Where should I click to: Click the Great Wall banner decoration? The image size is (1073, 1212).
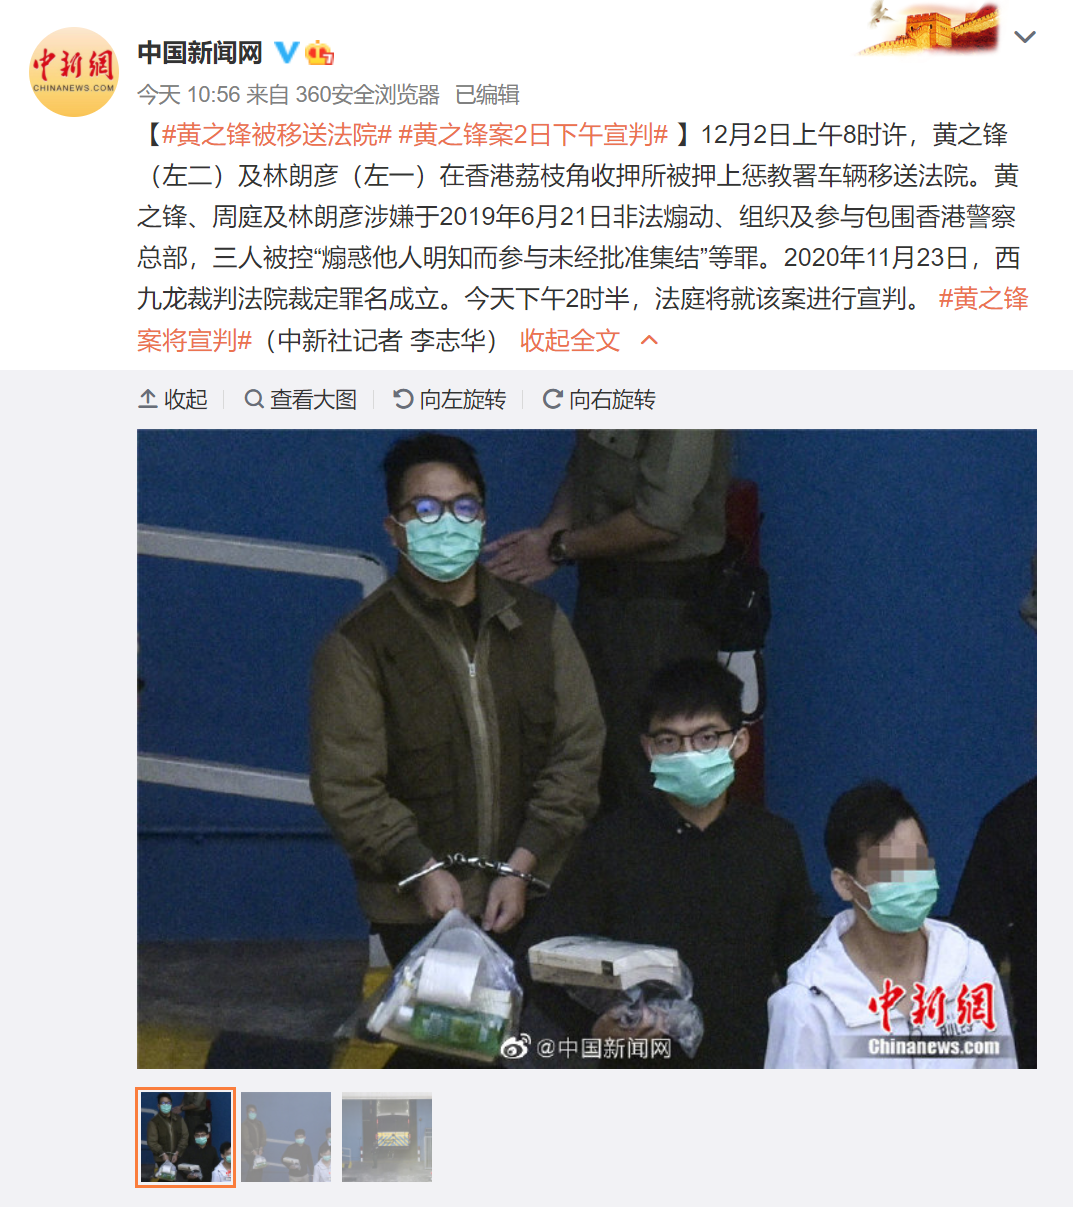coord(929,28)
